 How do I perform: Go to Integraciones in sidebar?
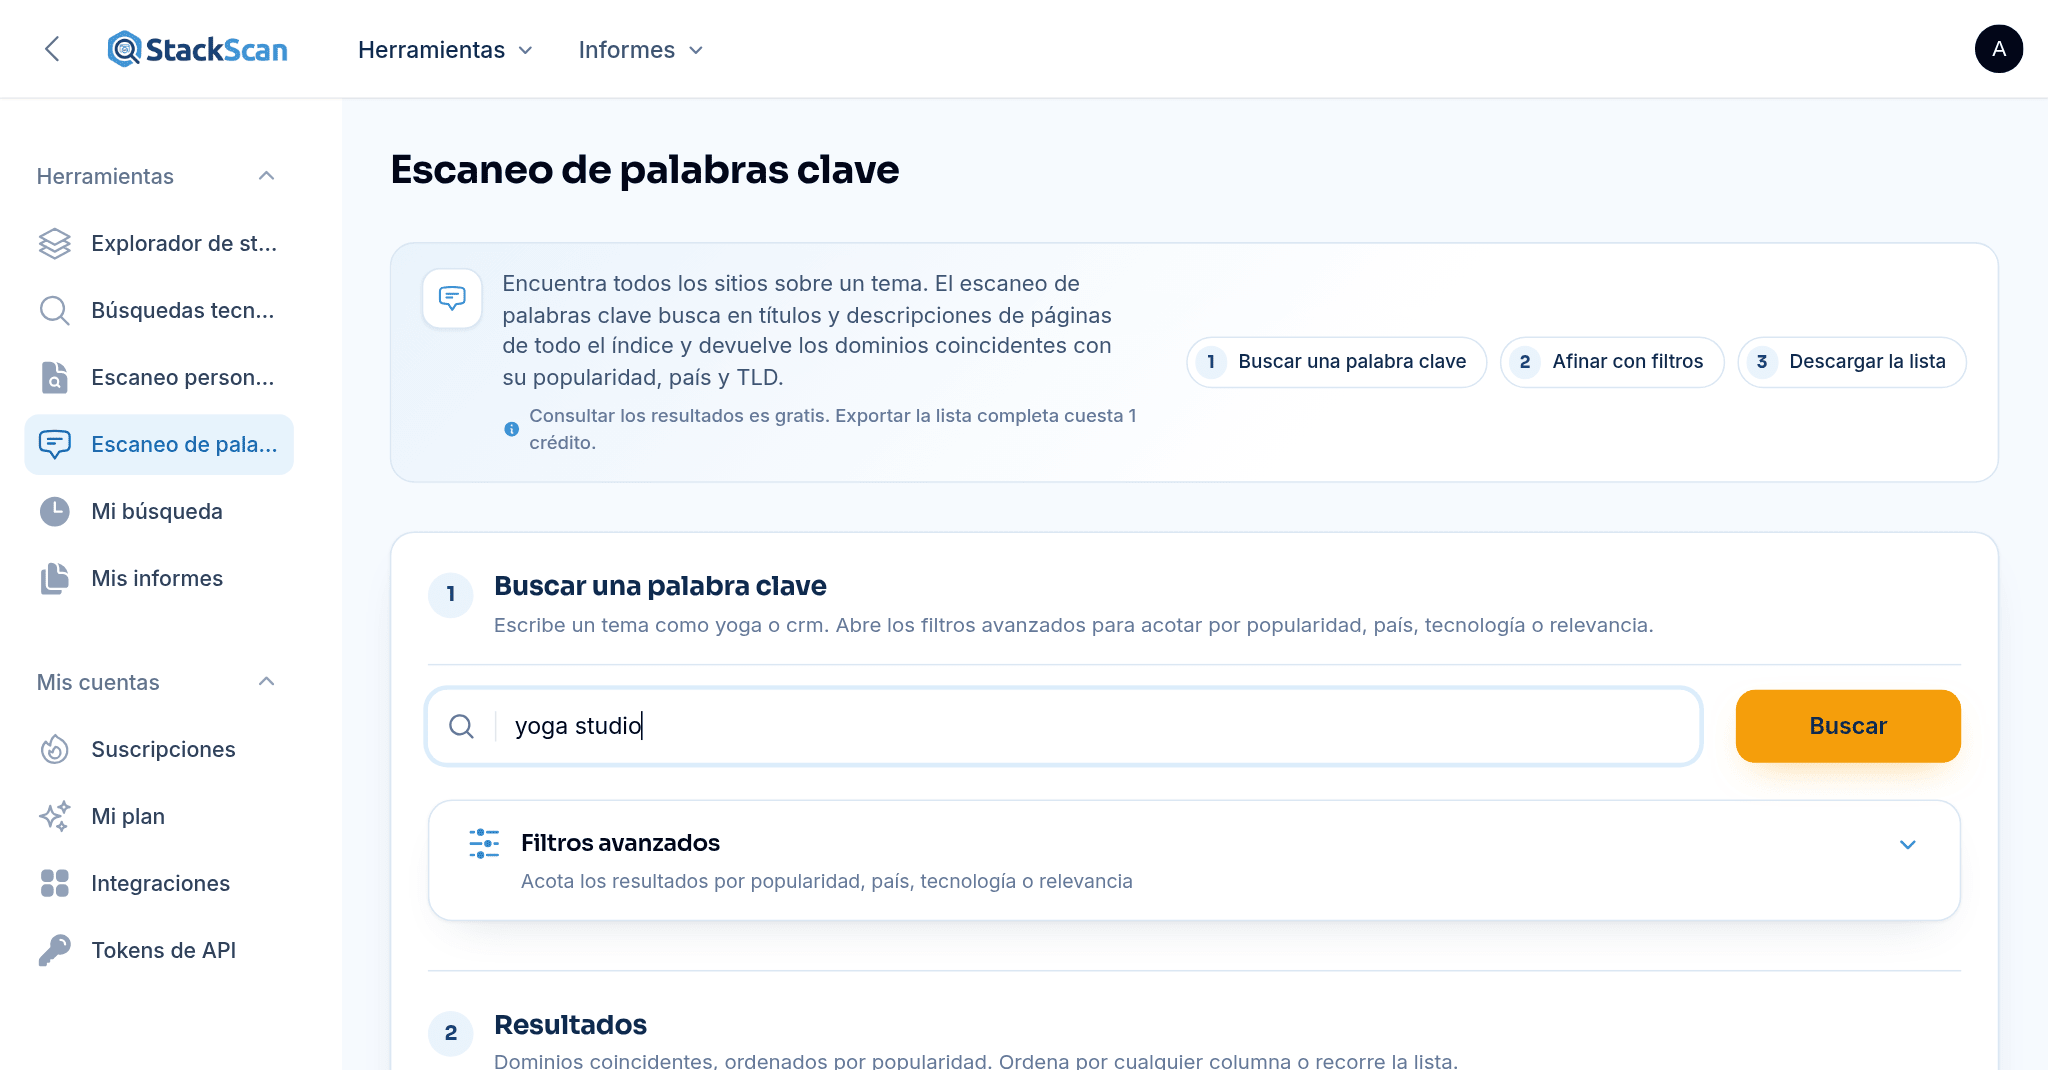(159, 883)
